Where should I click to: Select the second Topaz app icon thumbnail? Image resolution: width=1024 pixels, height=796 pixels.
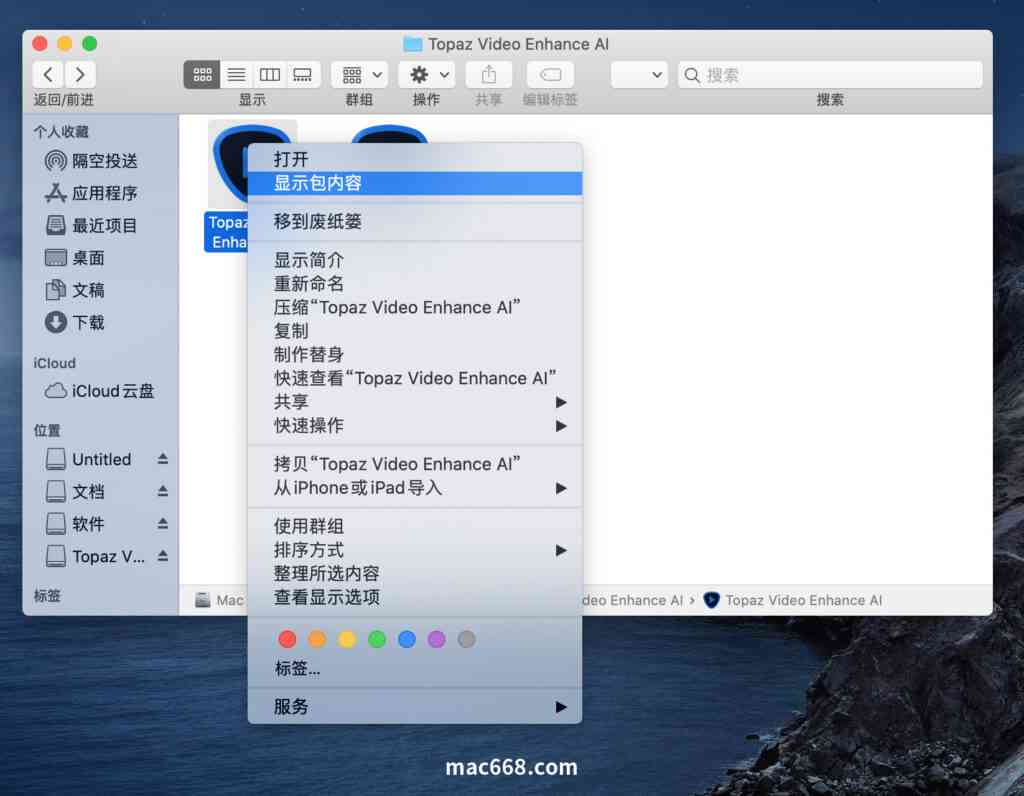tap(389, 135)
